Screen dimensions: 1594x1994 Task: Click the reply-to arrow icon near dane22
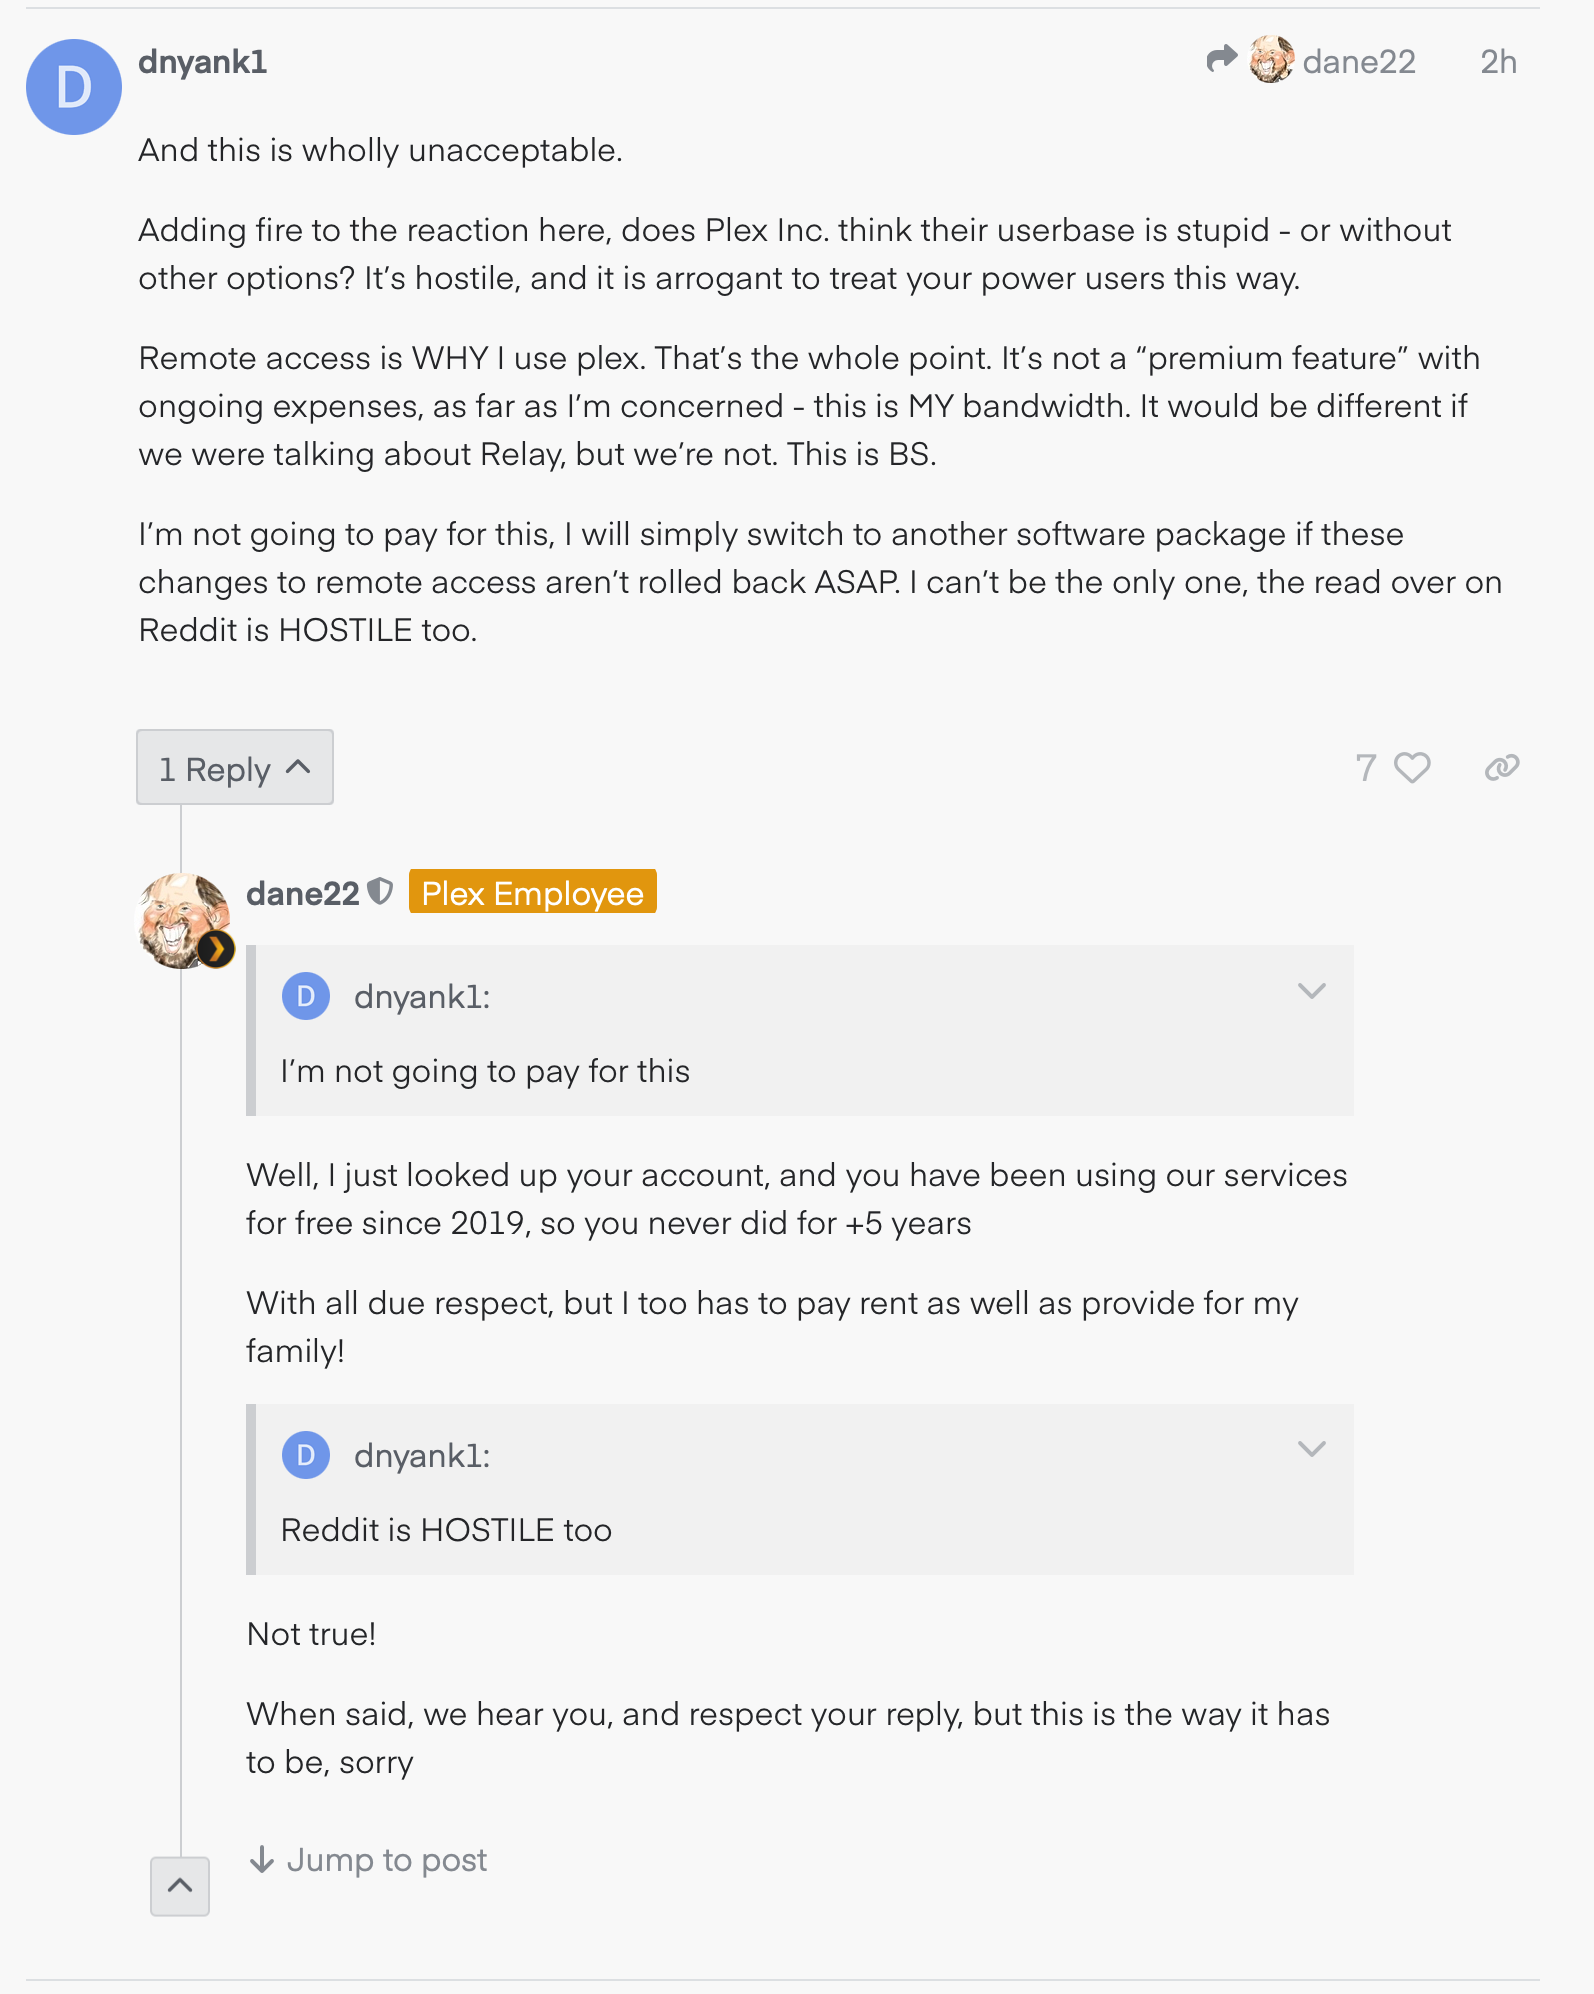[x=1221, y=60]
